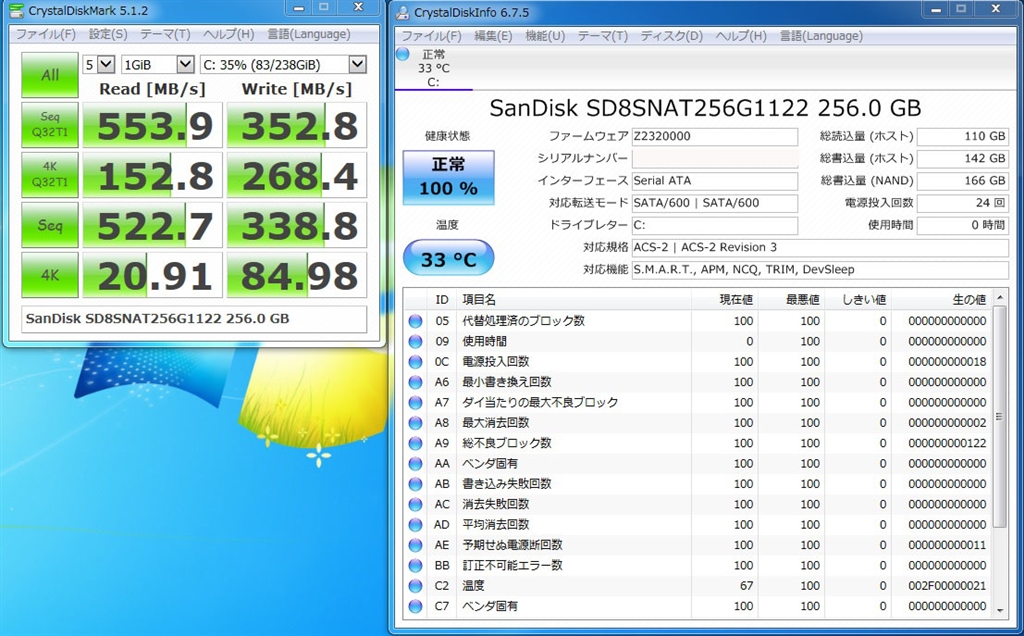Click status circle for ID A7 row
This screenshot has height=636, width=1024.
[415, 402]
